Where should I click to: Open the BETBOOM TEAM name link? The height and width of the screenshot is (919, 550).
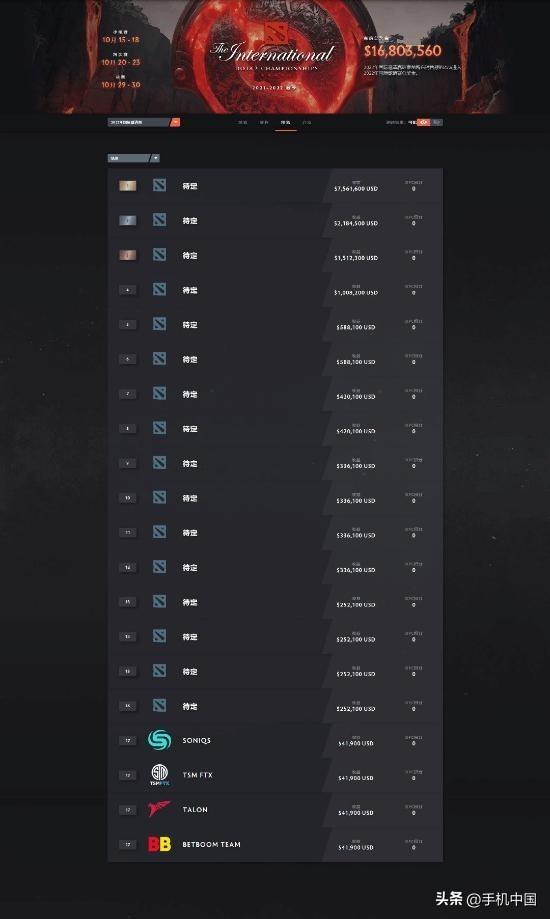(x=212, y=844)
